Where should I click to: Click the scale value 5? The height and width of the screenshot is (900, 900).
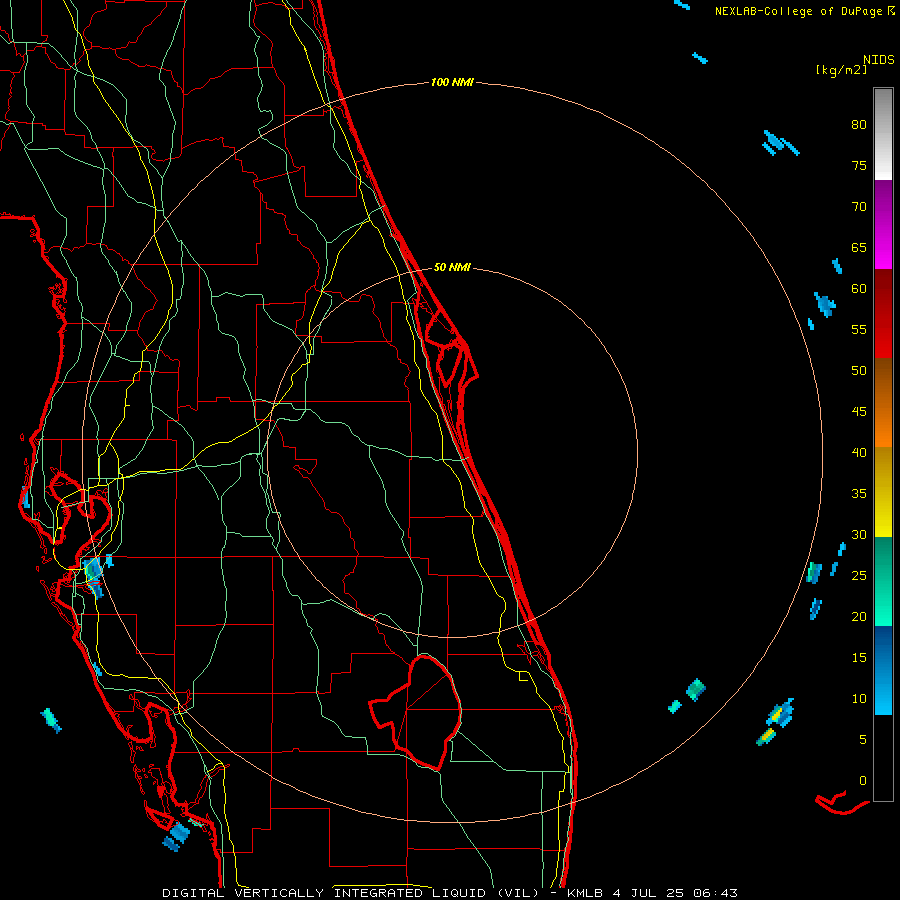863,739
